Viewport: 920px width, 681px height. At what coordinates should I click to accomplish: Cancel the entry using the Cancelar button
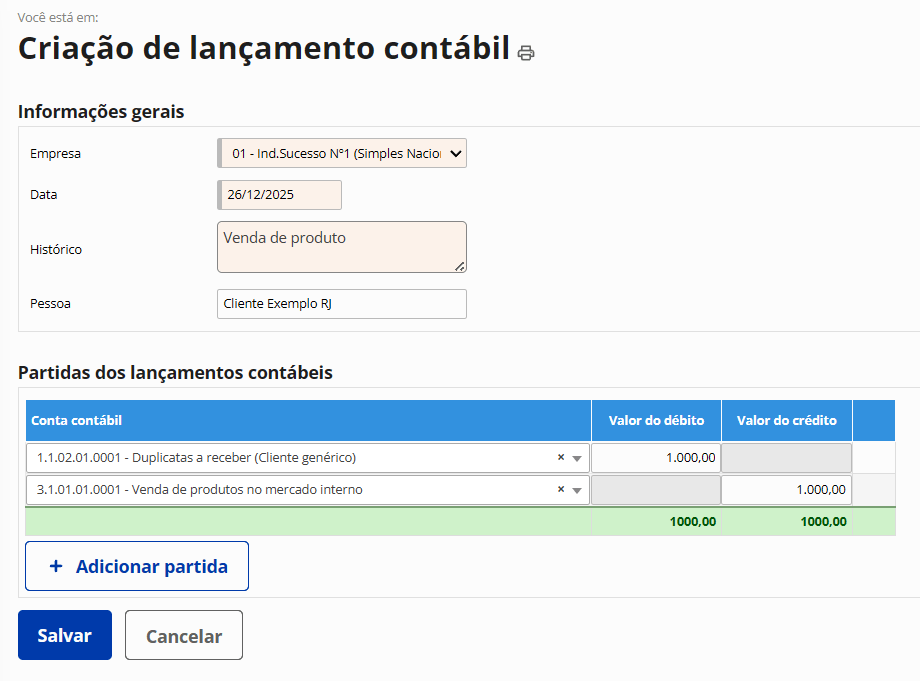tap(184, 636)
